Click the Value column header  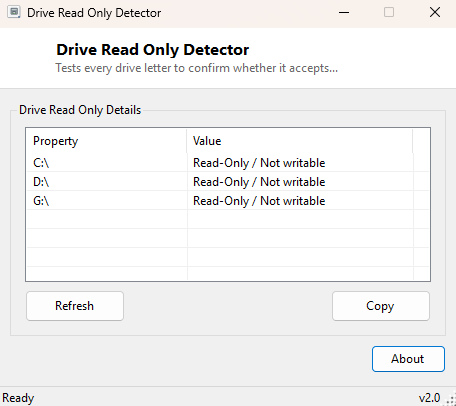(x=300, y=141)
